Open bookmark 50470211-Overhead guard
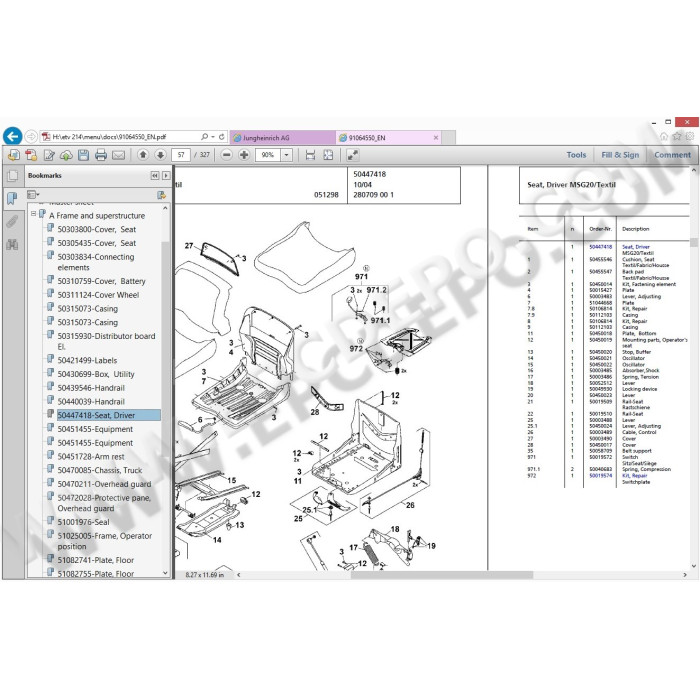Image resolution: width=700 pixels, height=700 pixels. (104, 484)
